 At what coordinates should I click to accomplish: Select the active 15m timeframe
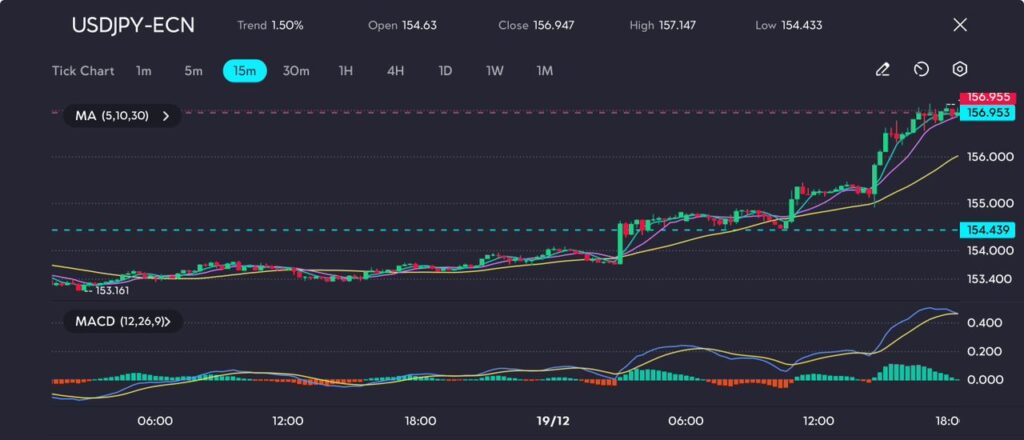coord(244,71)
